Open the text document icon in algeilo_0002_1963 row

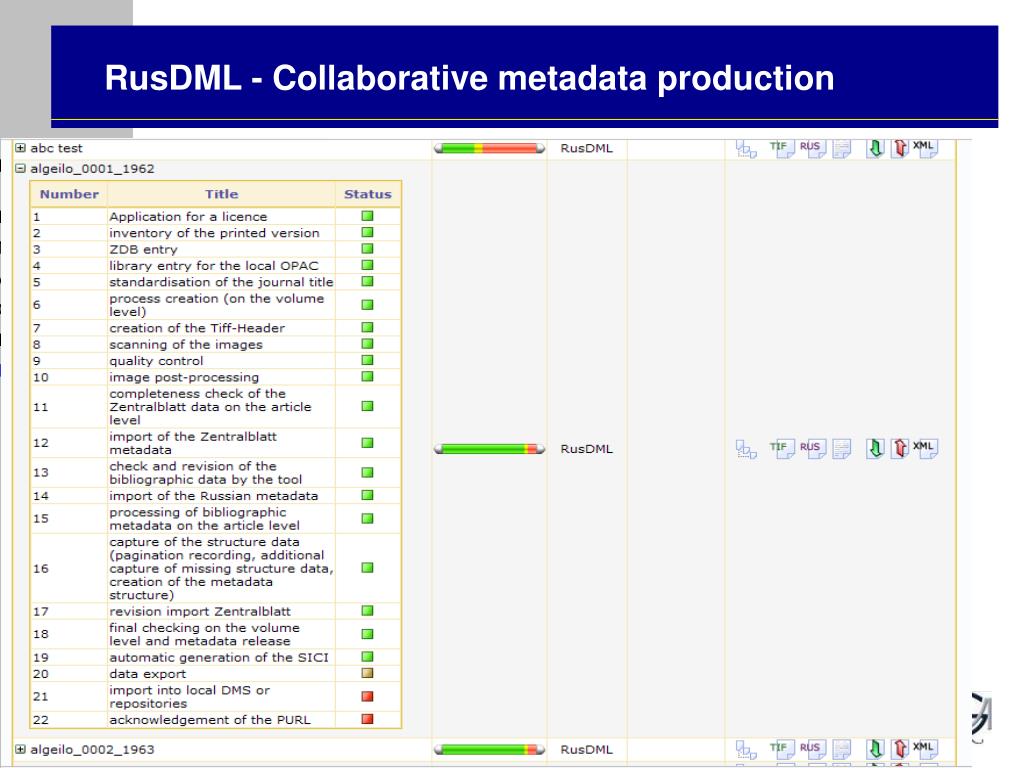(x=842, y=749)
